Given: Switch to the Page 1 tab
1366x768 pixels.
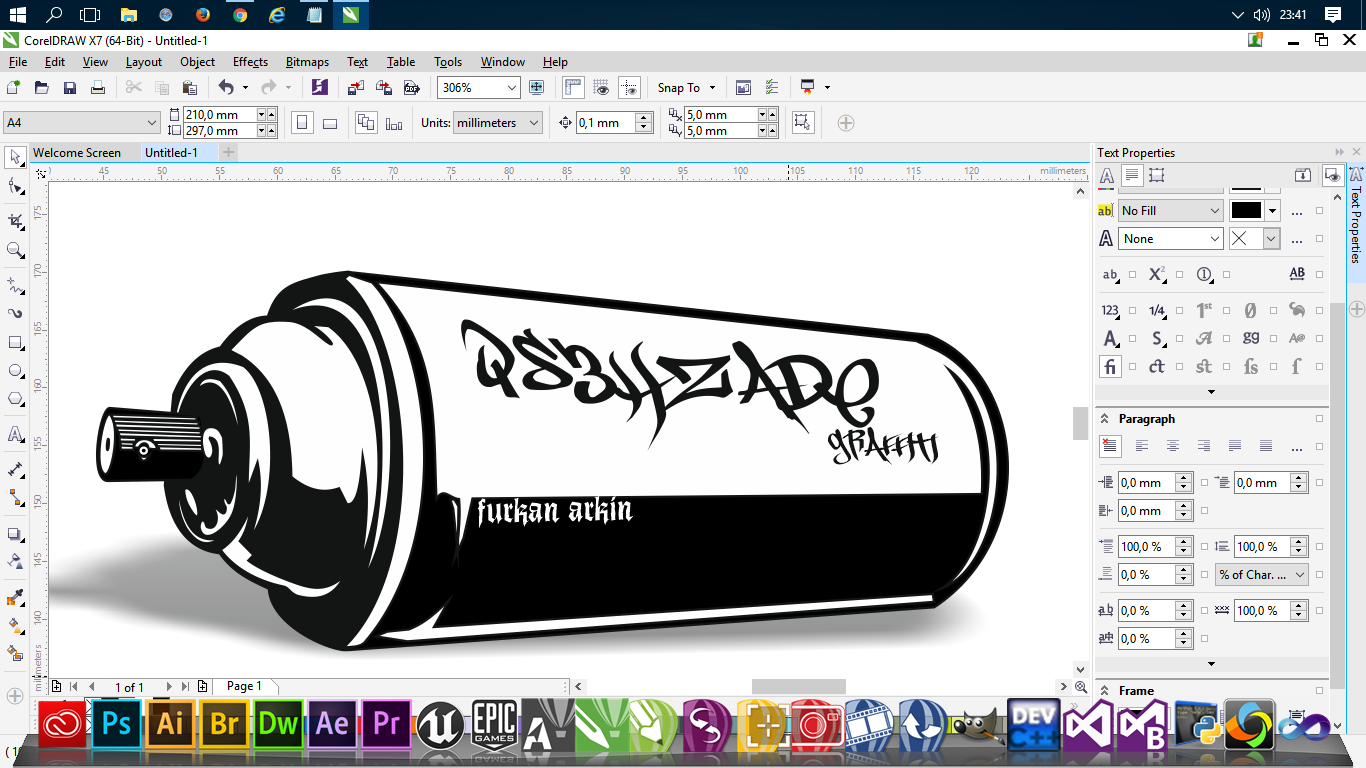Looking at the screenshot, I should pos(244,686).
